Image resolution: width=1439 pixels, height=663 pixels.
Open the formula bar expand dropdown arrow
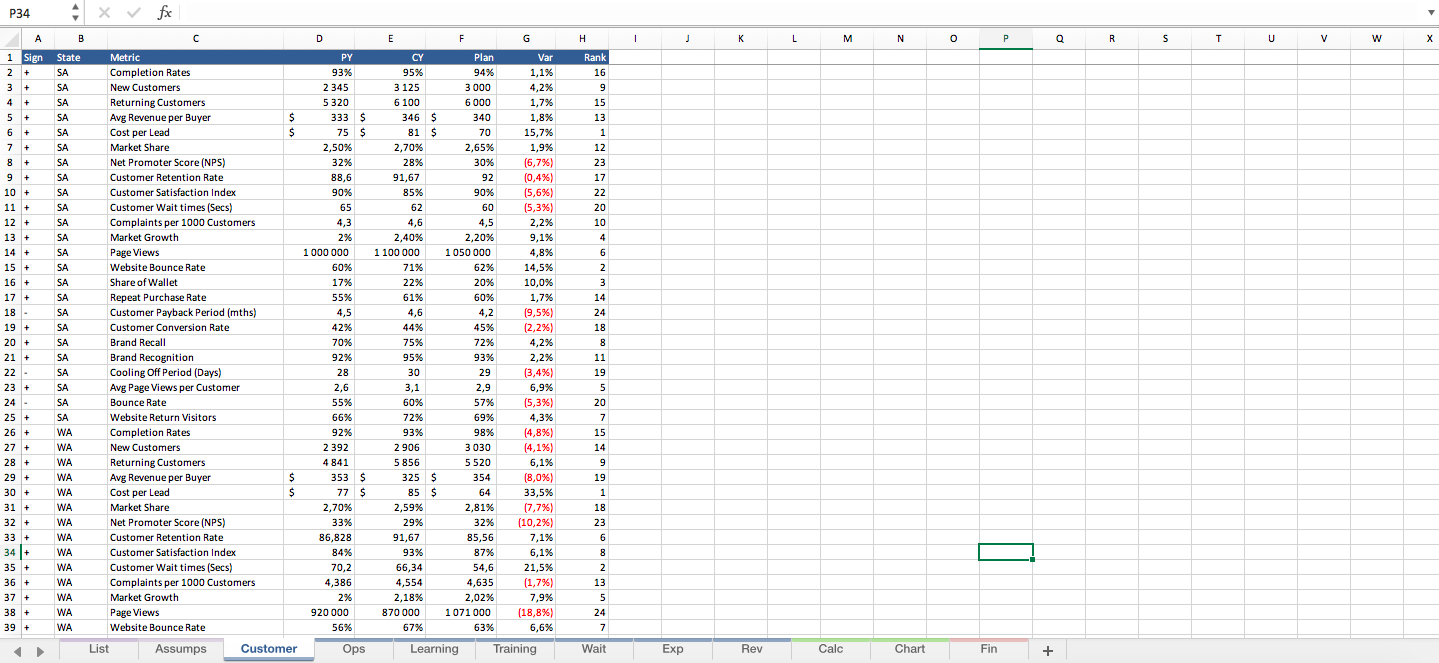point(1432,13)
